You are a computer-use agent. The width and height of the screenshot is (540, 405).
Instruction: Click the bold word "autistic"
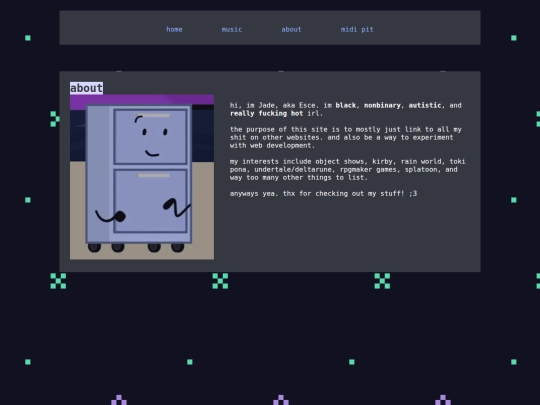click(x=425, y=105)
